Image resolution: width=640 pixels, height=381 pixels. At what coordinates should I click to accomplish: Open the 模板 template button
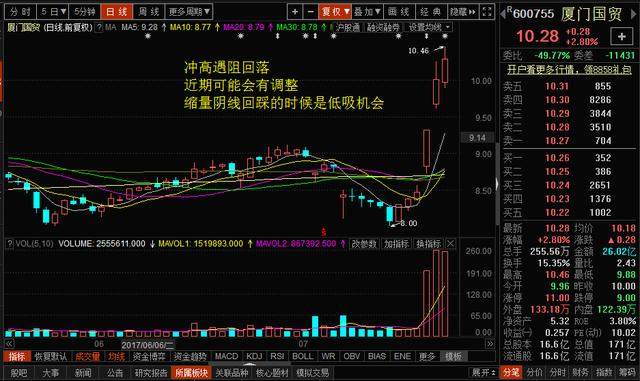pos(453,356)
